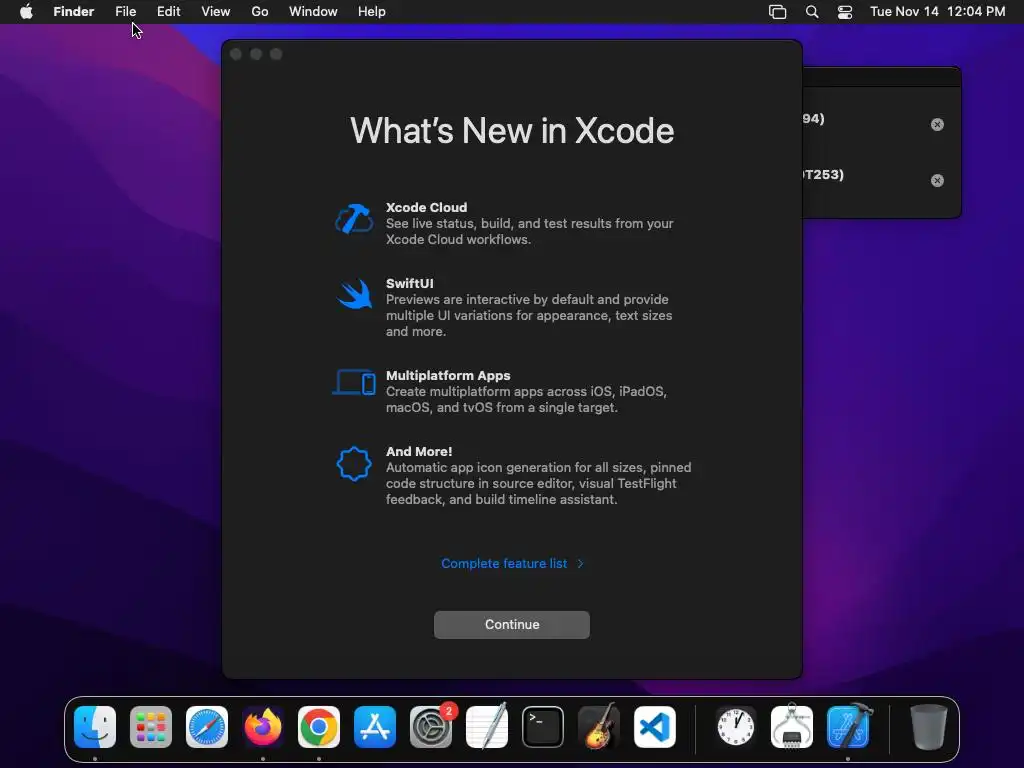
Task: Click the Continue button
Action: (511, 624)
